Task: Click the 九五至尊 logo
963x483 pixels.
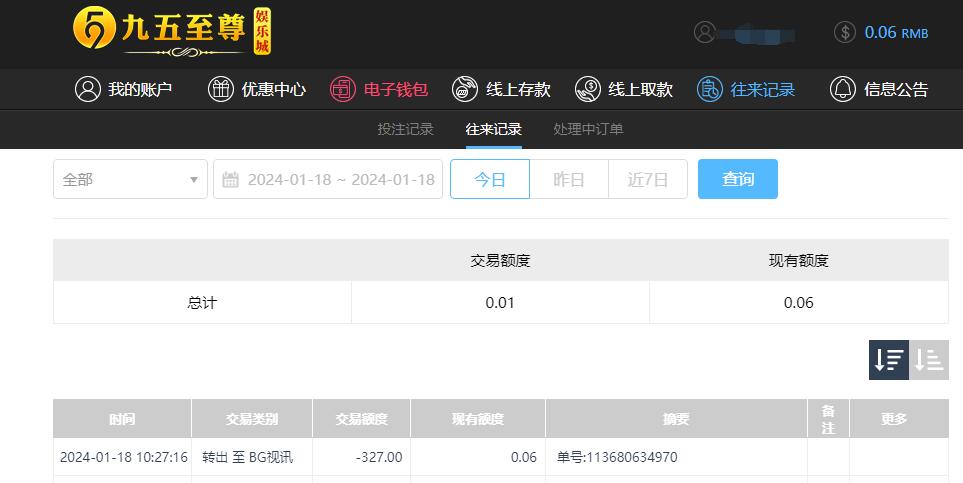Action: 172,31
